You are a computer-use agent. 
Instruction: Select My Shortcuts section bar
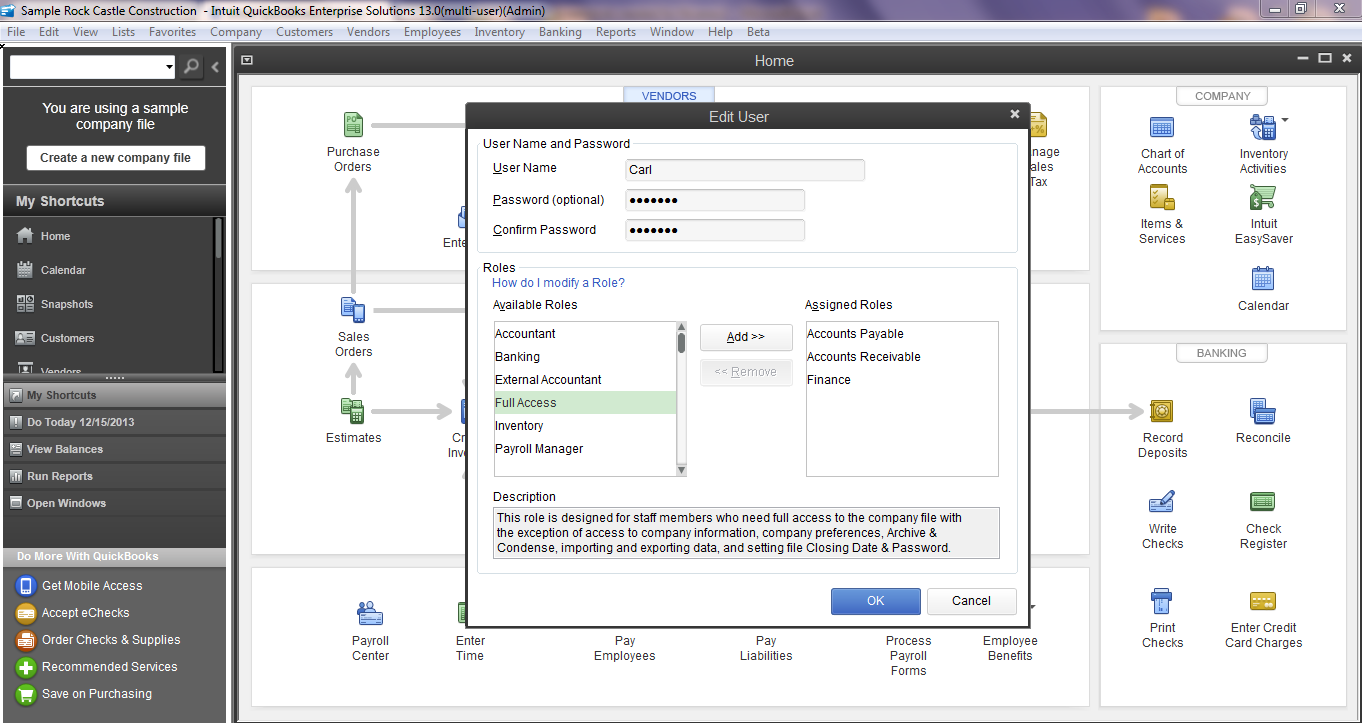tap(115, 395)
